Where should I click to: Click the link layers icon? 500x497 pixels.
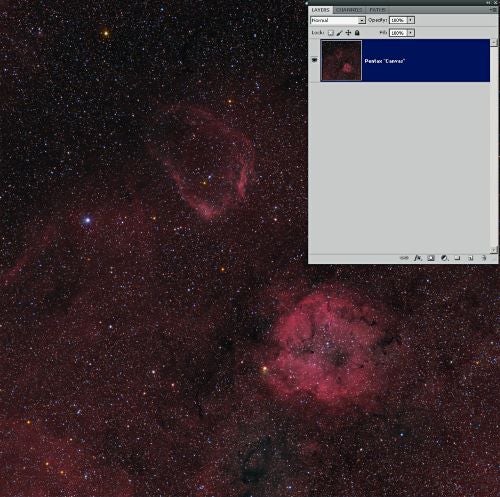click(404, 258)
